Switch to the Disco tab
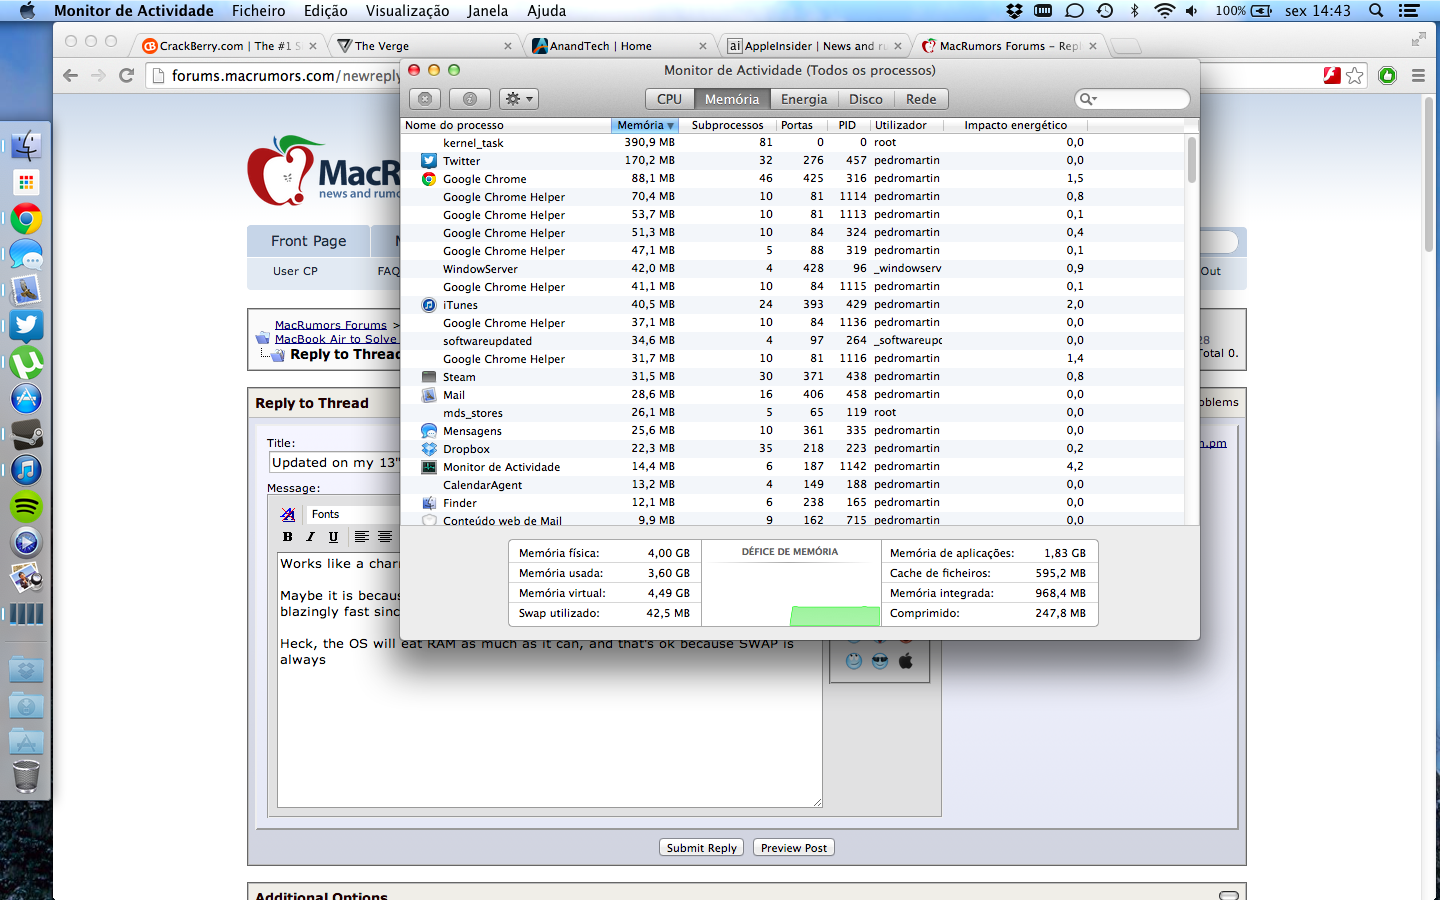 click(x=866, y=99)
